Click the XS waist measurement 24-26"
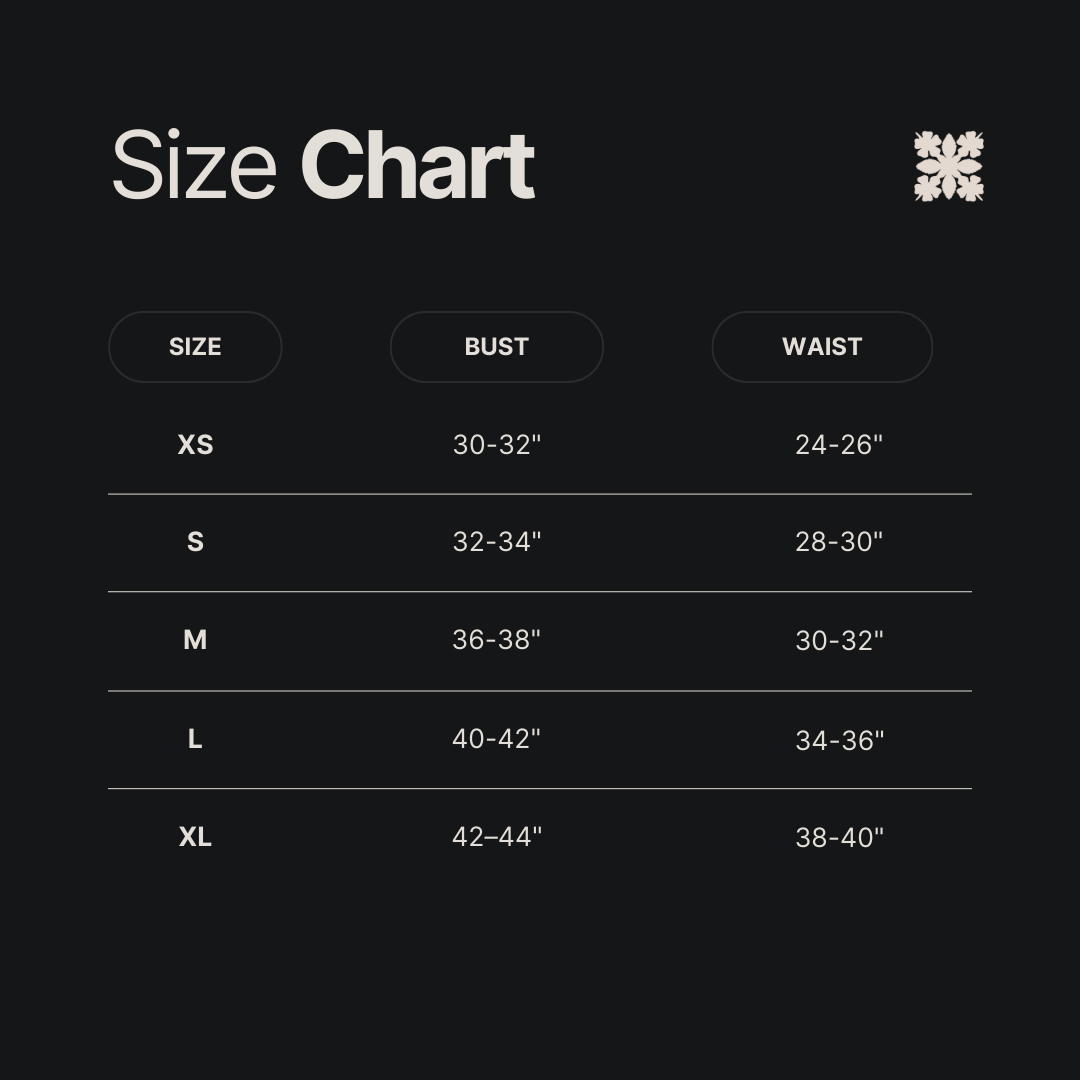Screen dimensions: 1080x1080 pyautogui.click(x=839, y=445)
